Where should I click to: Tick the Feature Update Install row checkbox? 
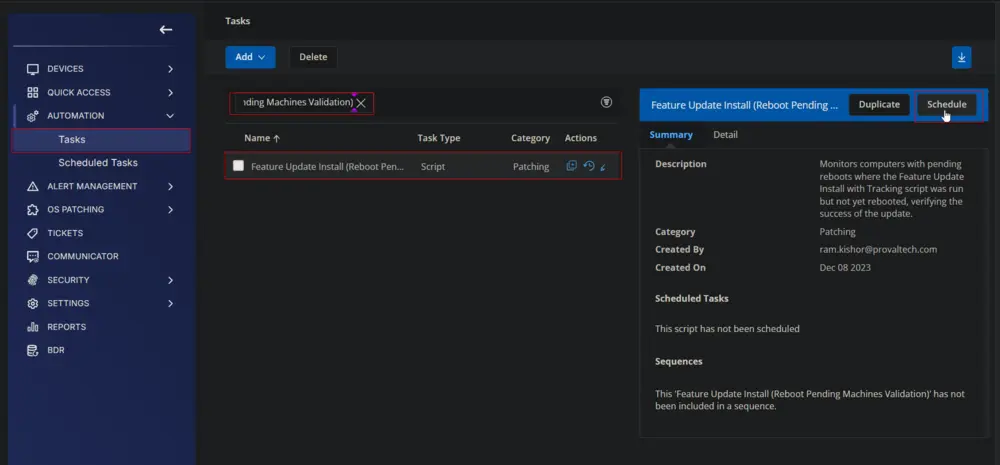[x=238, y=166]
